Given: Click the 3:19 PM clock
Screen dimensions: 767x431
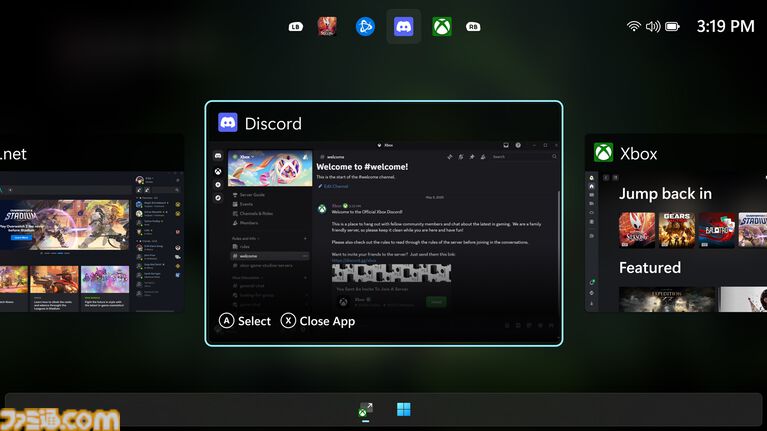Looking at the screenshot, I should click(725, 26).
